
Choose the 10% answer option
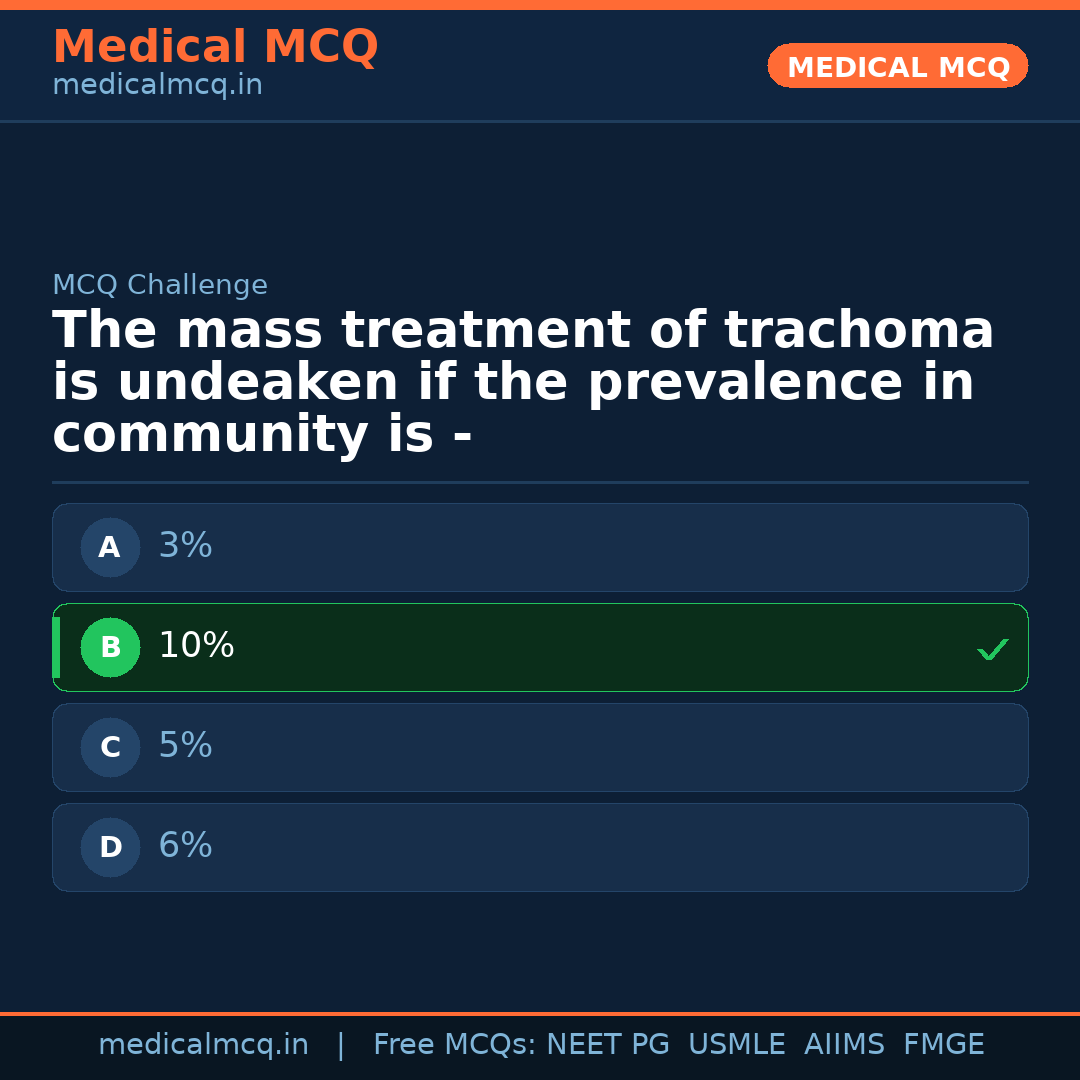540,647
